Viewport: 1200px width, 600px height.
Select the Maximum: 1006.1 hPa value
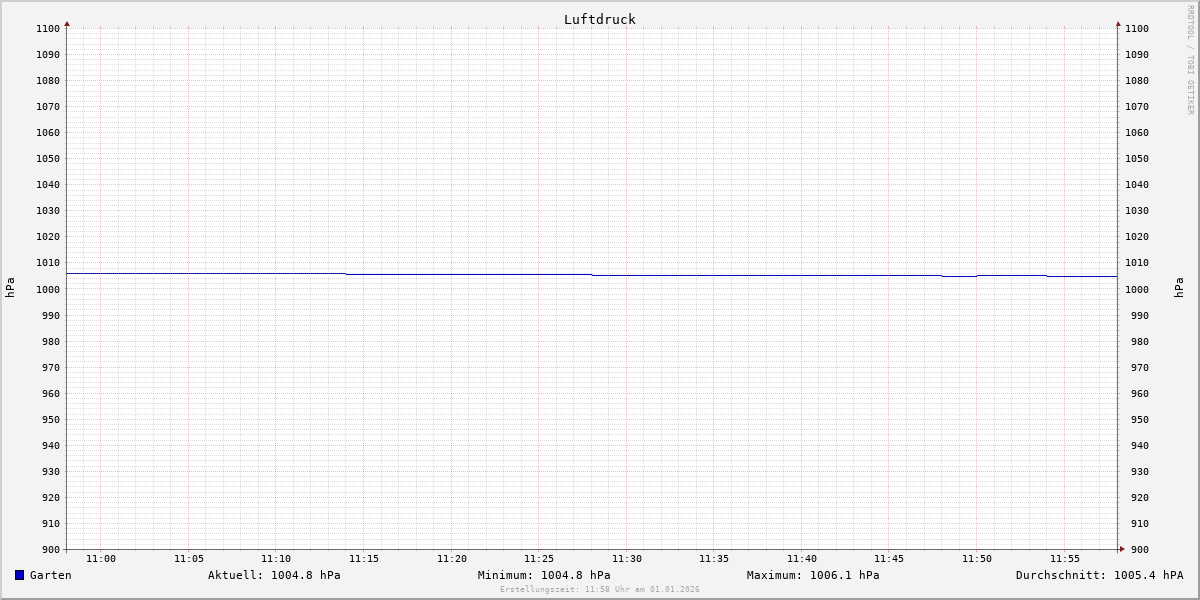point(813,575)
